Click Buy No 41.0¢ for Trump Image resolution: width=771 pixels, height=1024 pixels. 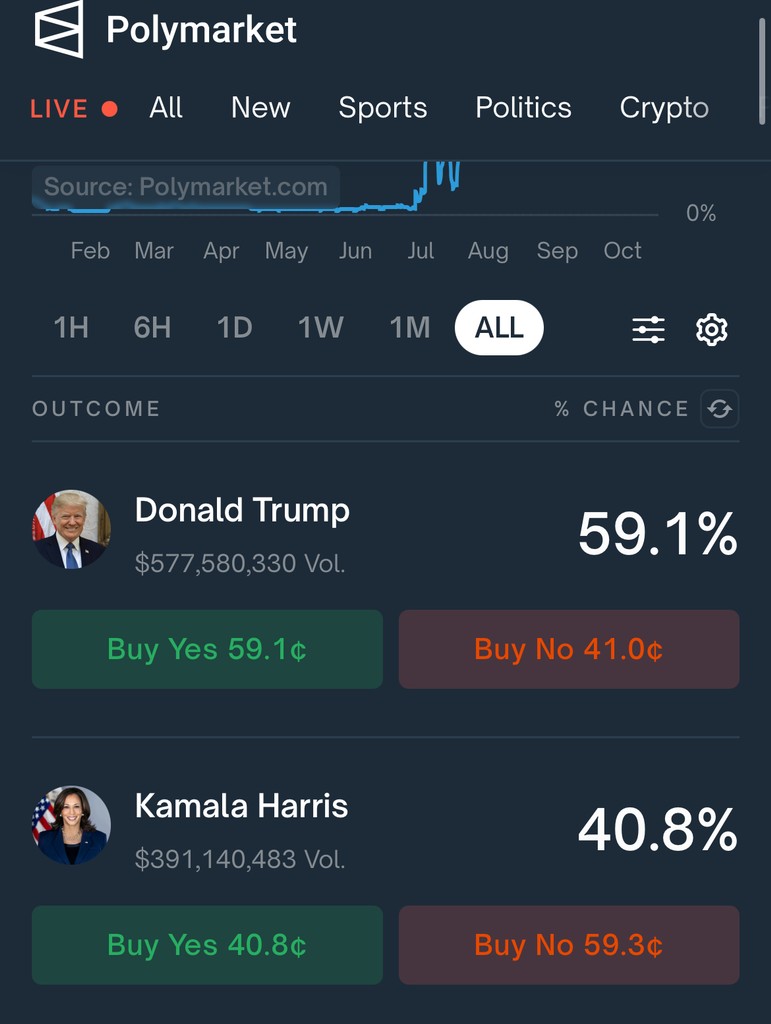tap(569, 649)
